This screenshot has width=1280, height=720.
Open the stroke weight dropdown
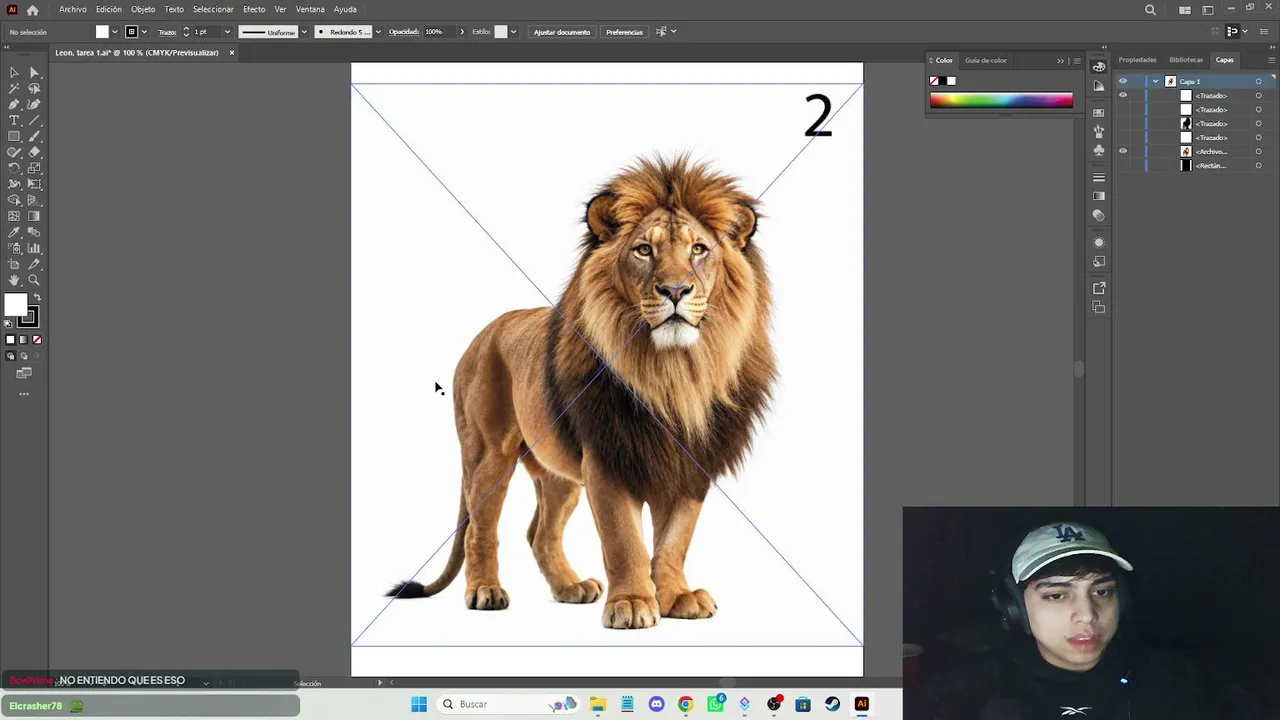[227, 32]
